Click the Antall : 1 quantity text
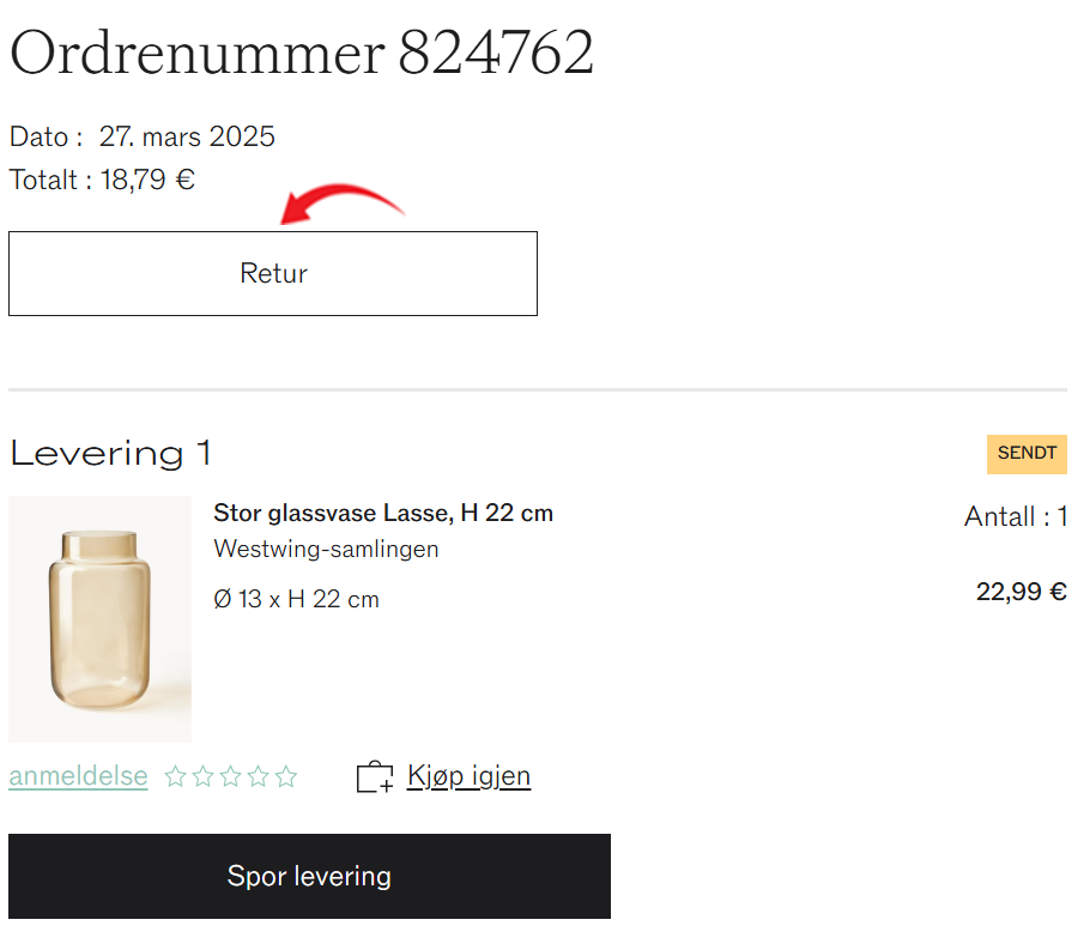This screenshot has width=1090, height=939. [x=1016, y=516]
